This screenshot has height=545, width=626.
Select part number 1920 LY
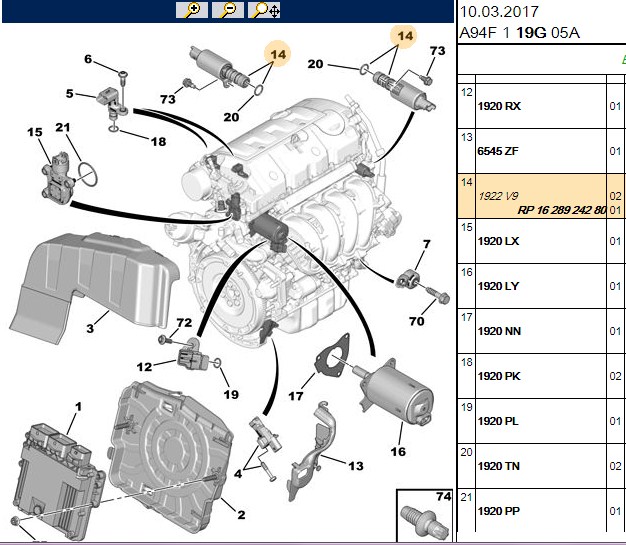point(499,286)
